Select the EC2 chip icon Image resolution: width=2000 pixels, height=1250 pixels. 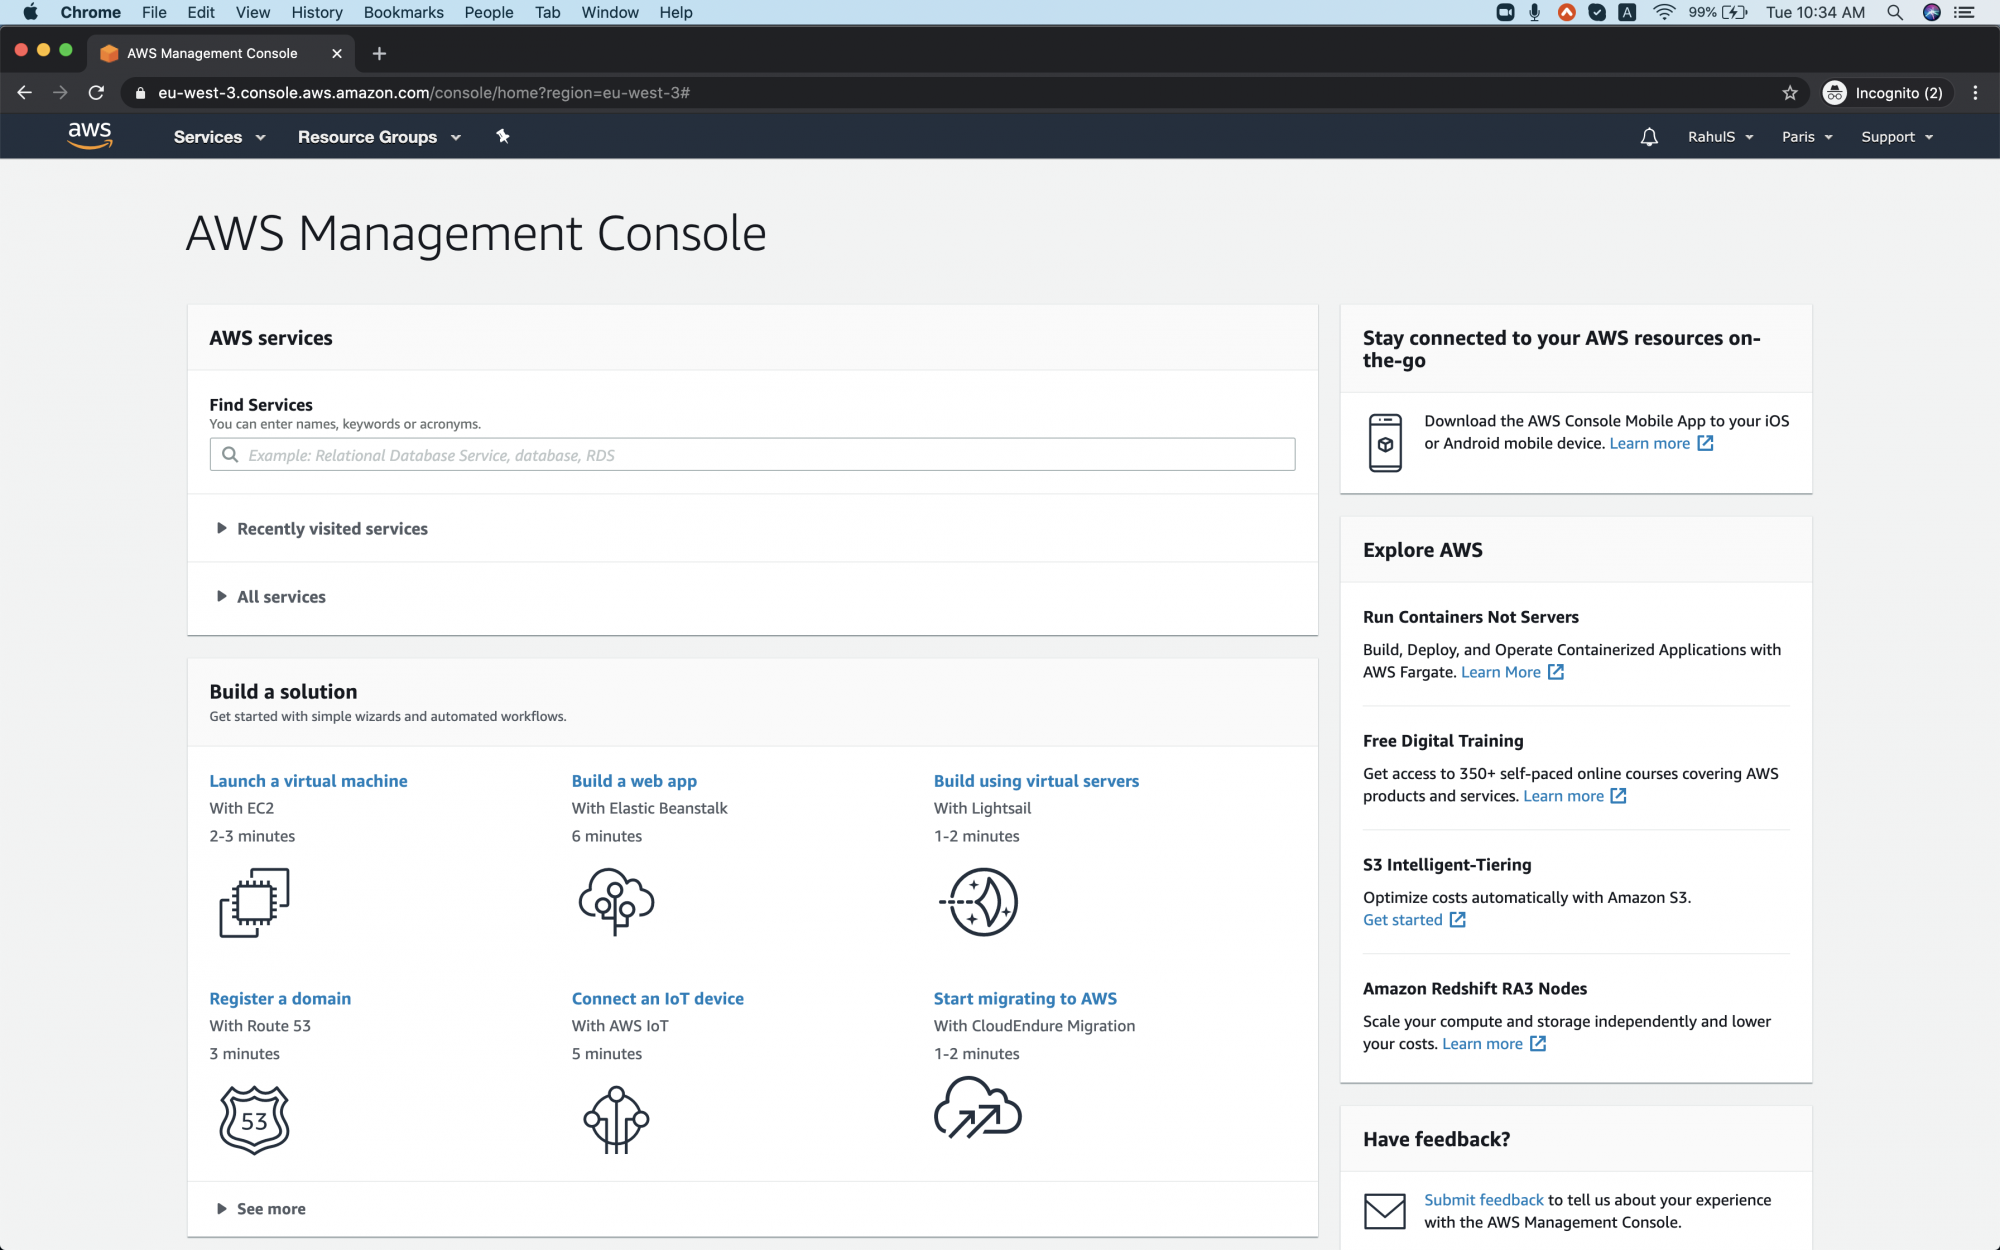[254, 902]
